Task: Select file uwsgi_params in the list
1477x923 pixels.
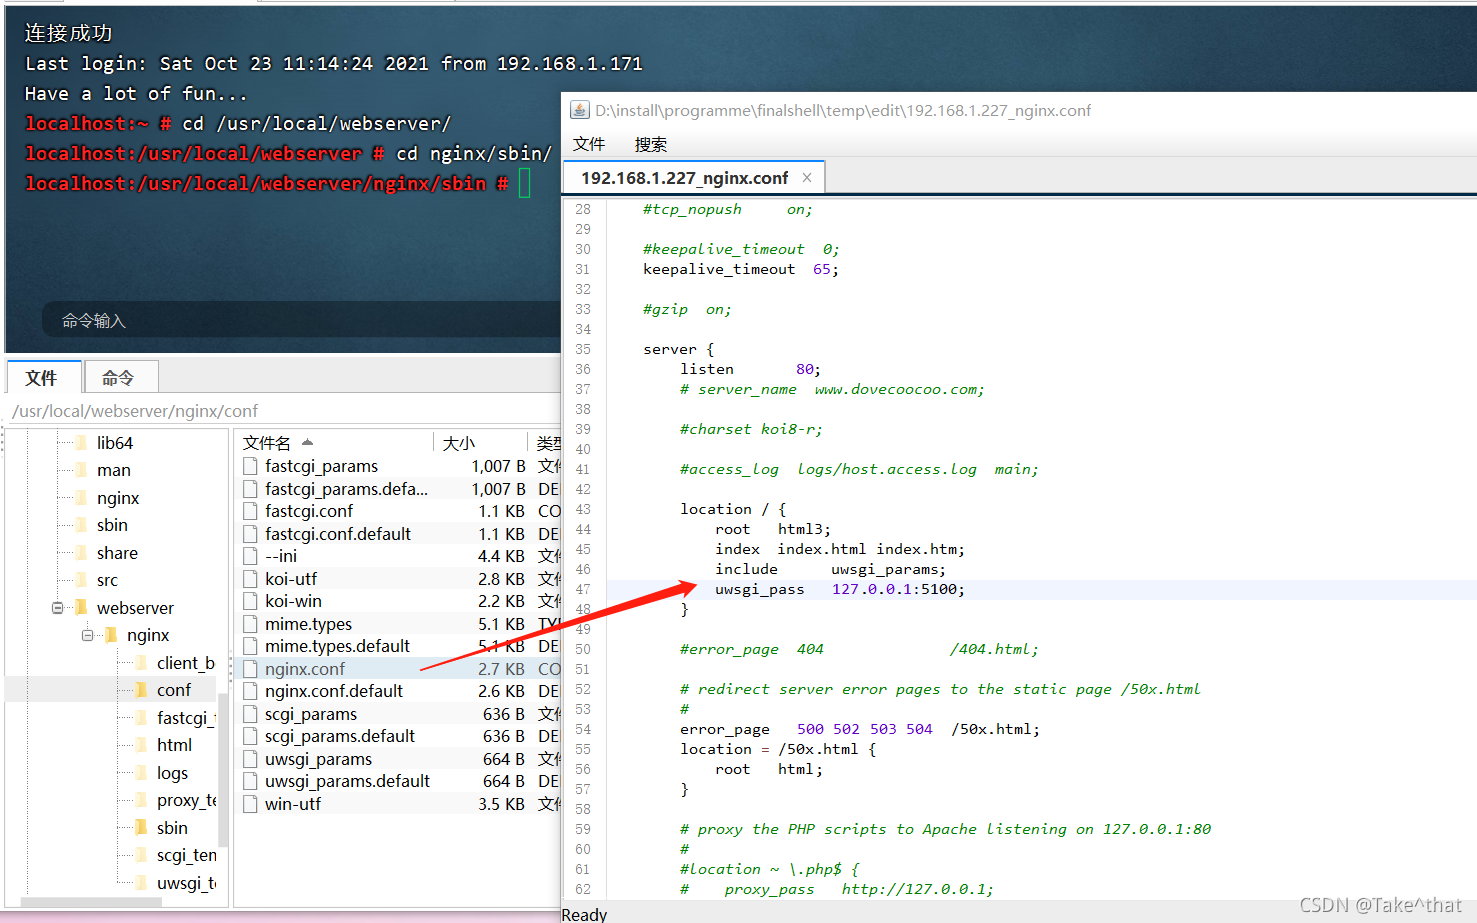Action: [x=318, y=759]
